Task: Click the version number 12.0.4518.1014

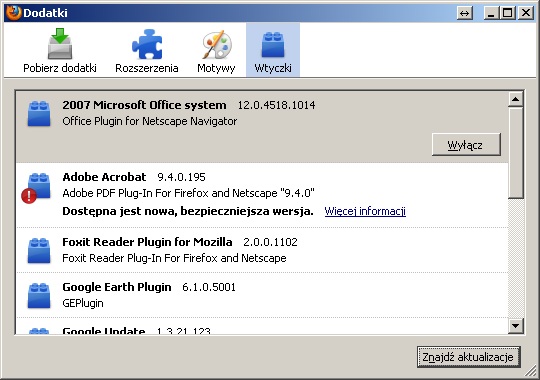Action: coord(276,105)
